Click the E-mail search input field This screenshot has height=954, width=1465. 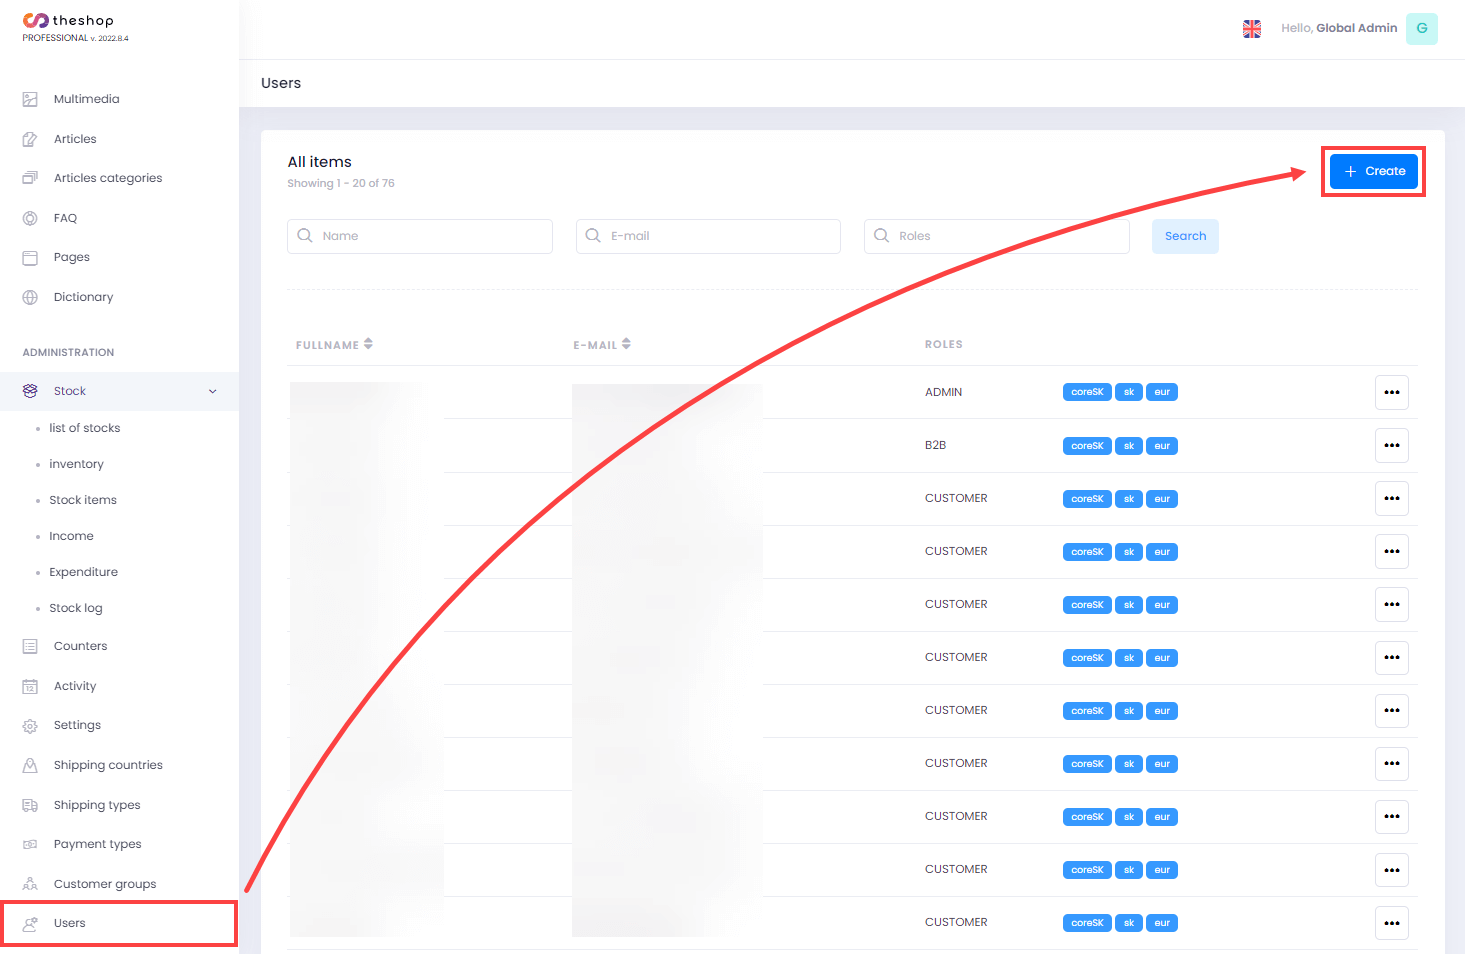tap(708, 236)
